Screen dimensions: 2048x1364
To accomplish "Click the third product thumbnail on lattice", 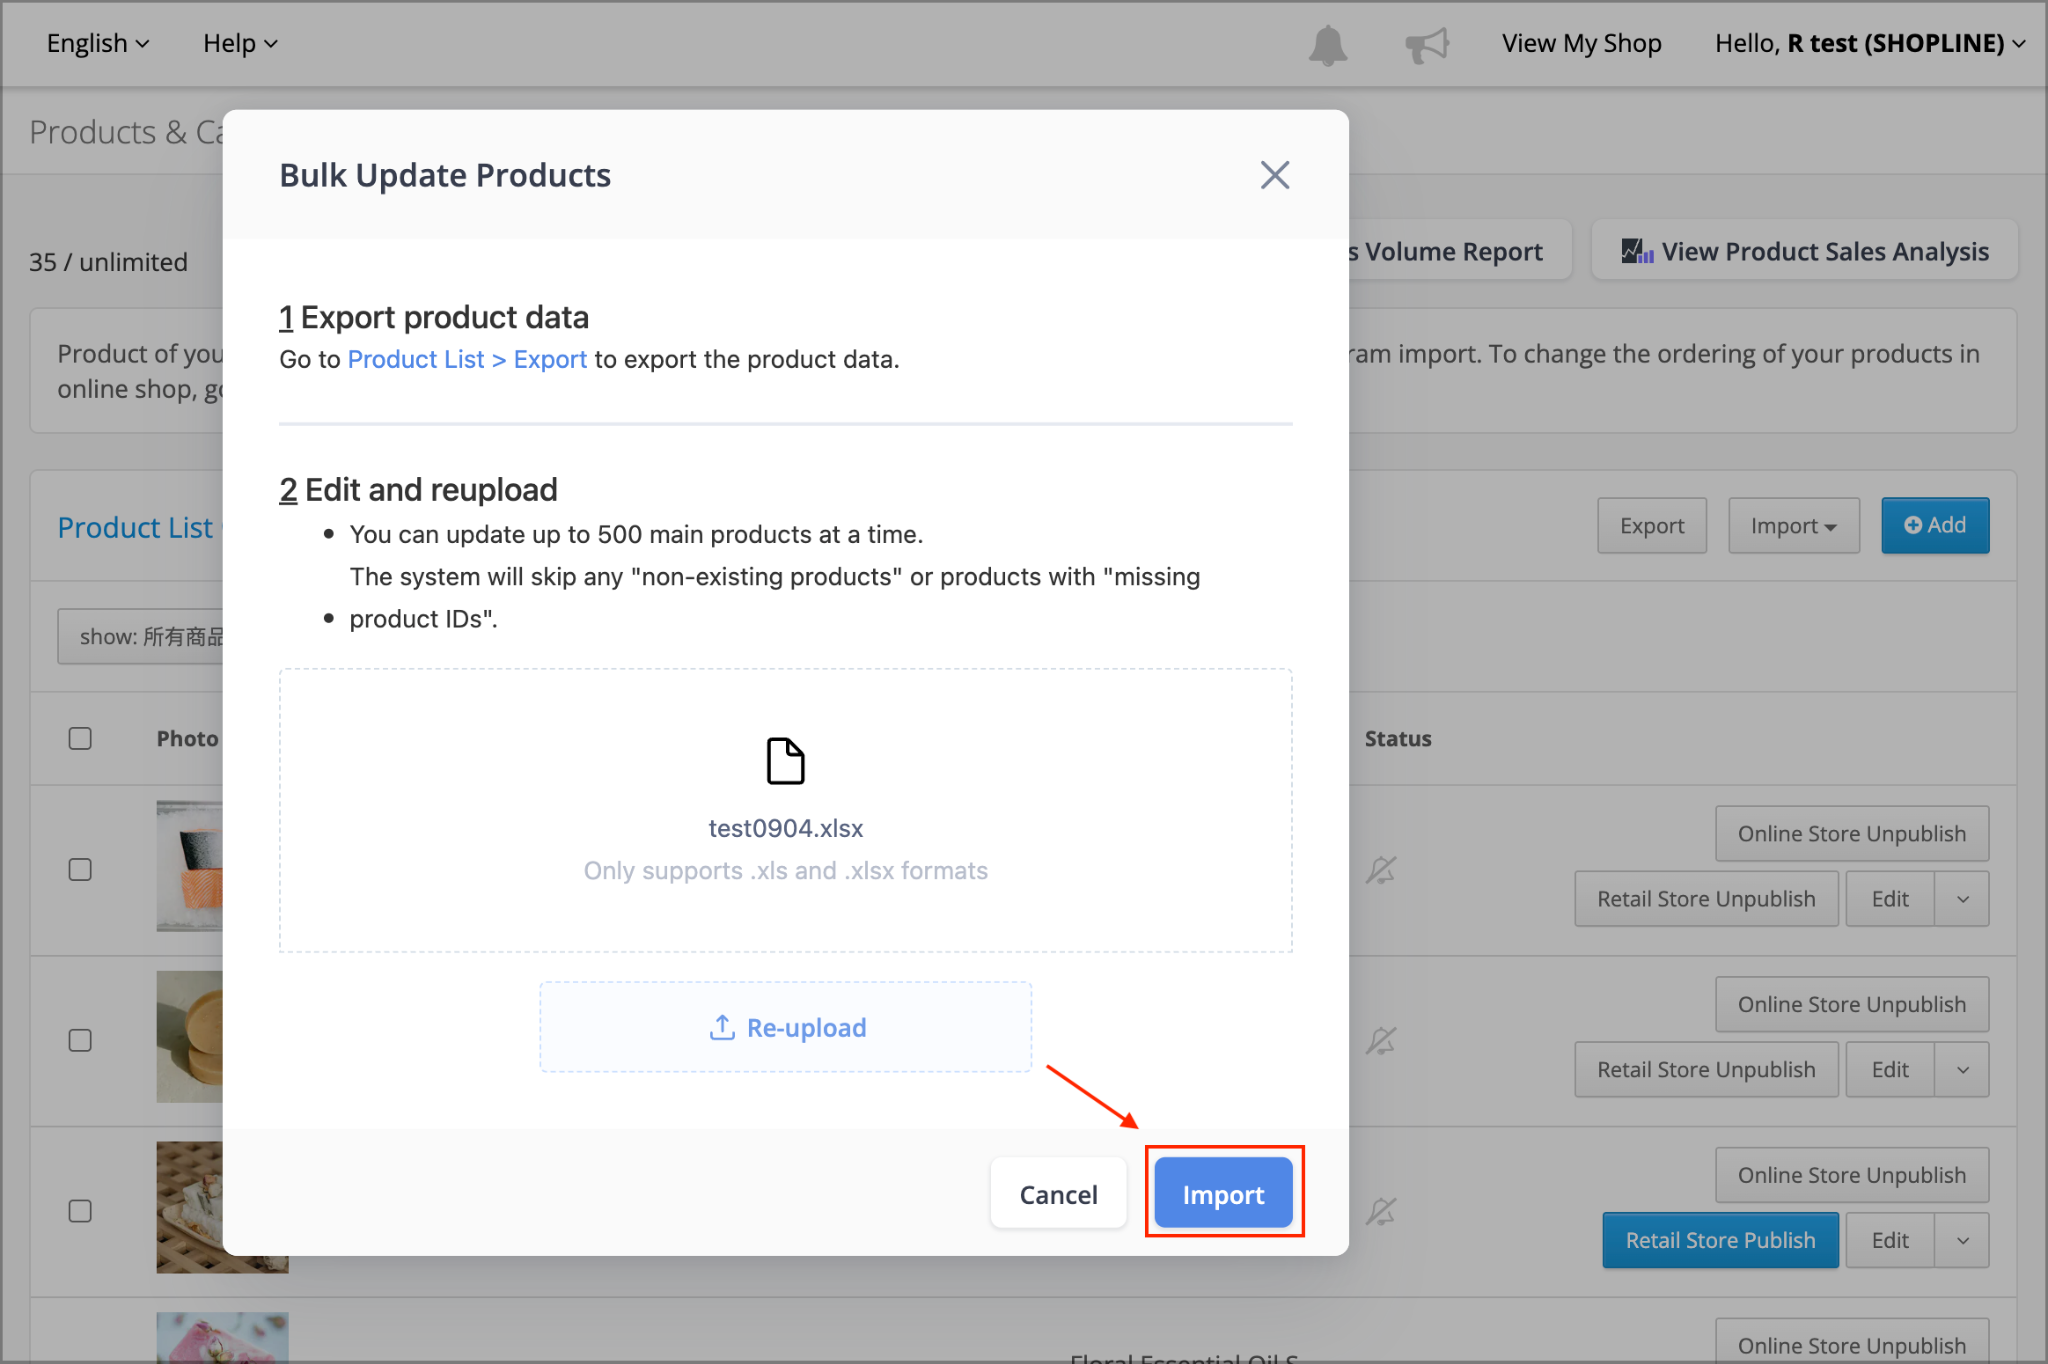I will (222, 1208).
